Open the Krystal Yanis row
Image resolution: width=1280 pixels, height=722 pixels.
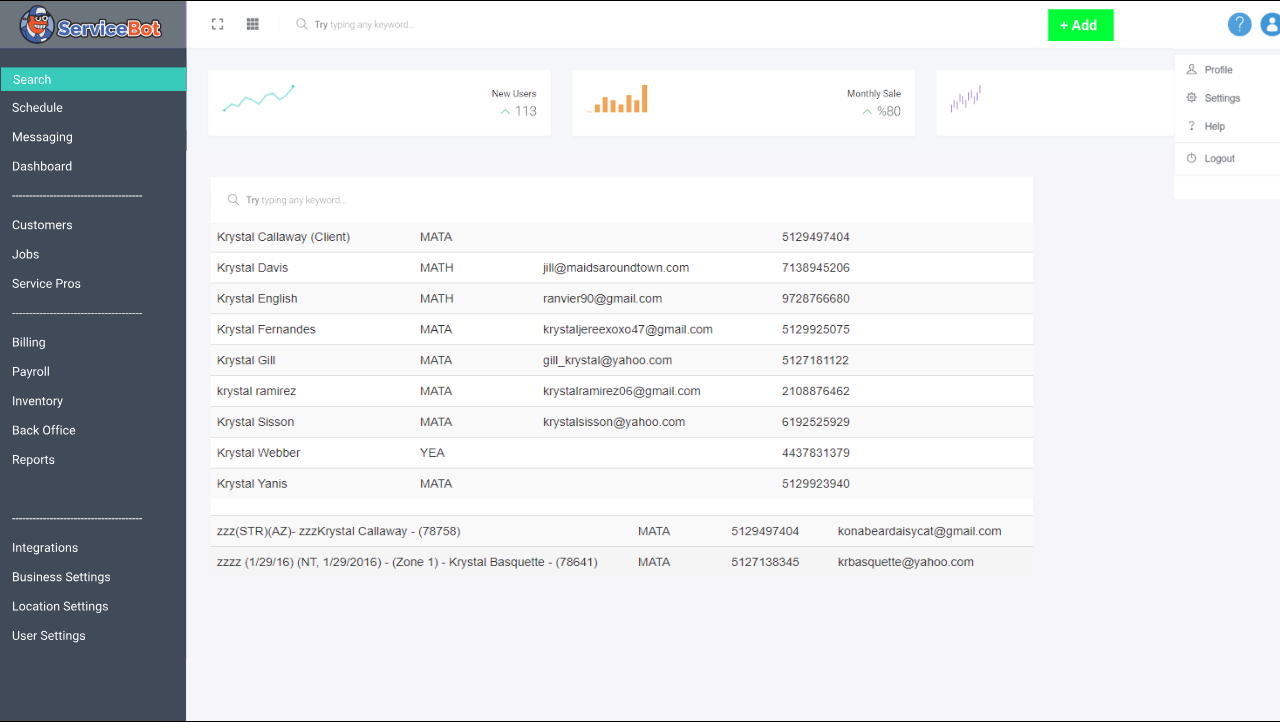point(622,483)
